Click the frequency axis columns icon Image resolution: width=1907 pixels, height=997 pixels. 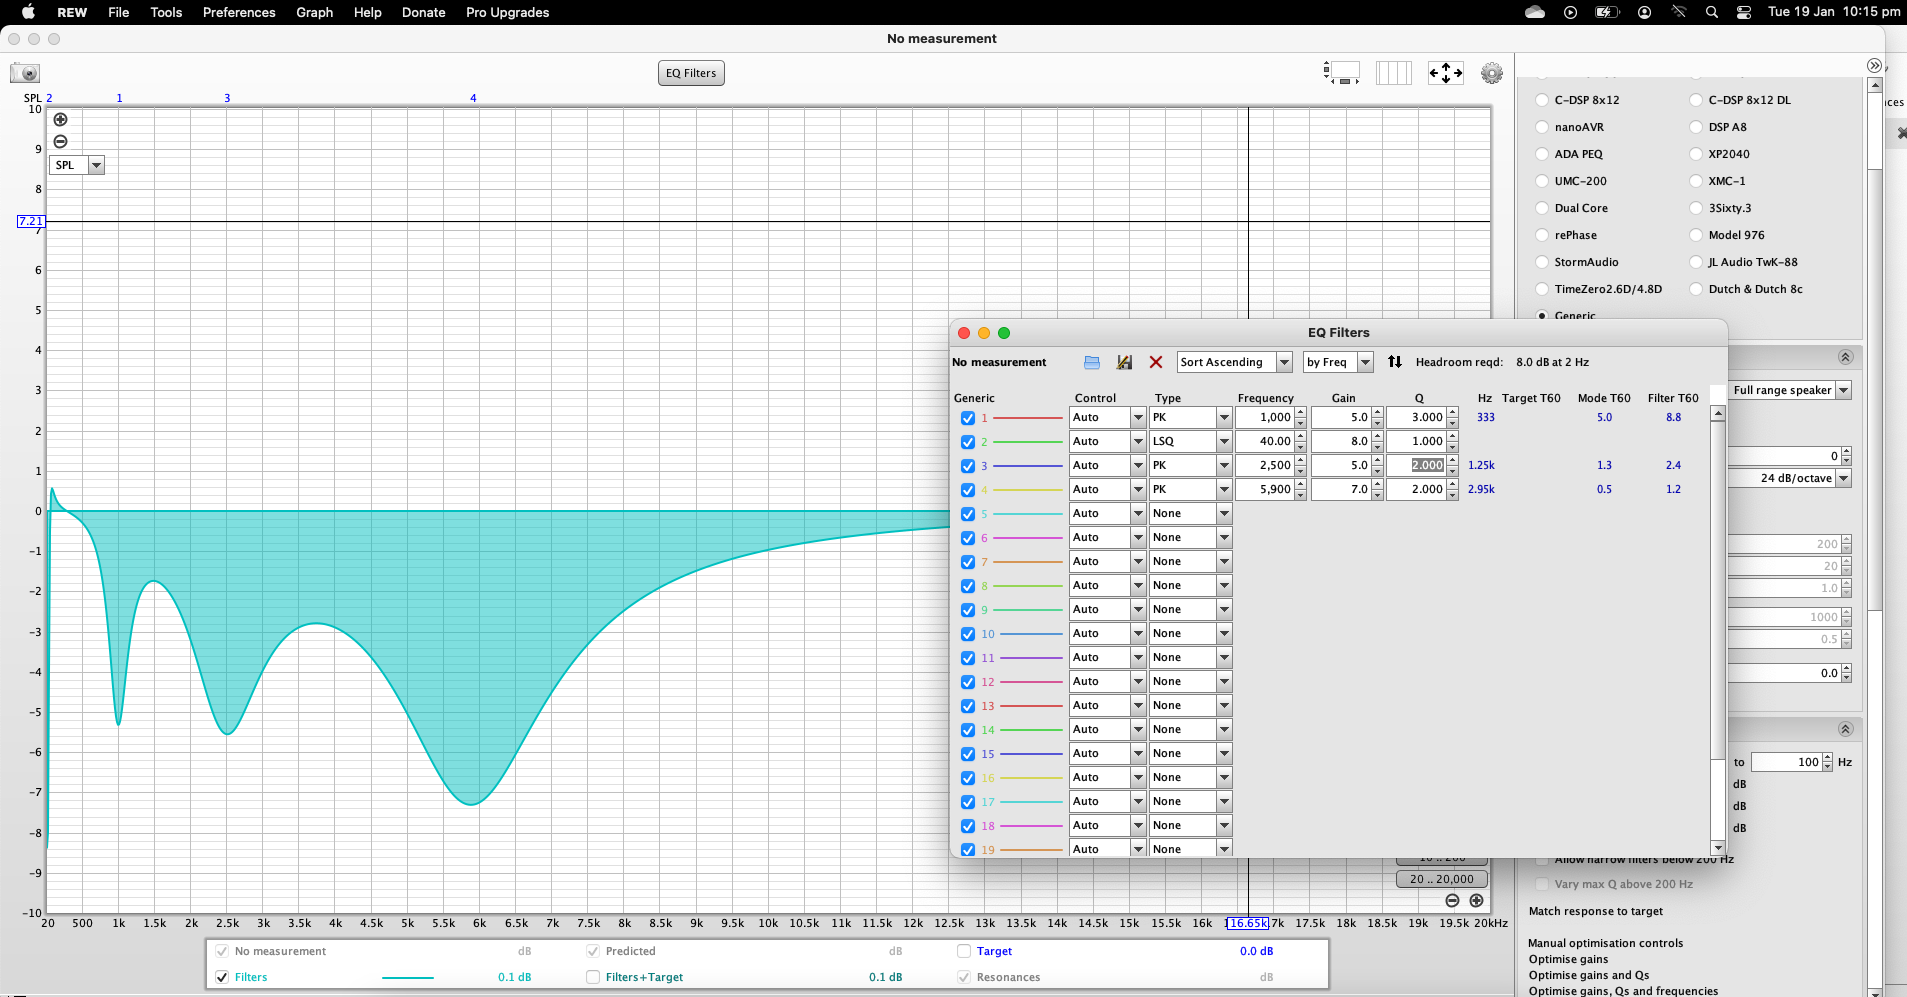click(1393, 73)
